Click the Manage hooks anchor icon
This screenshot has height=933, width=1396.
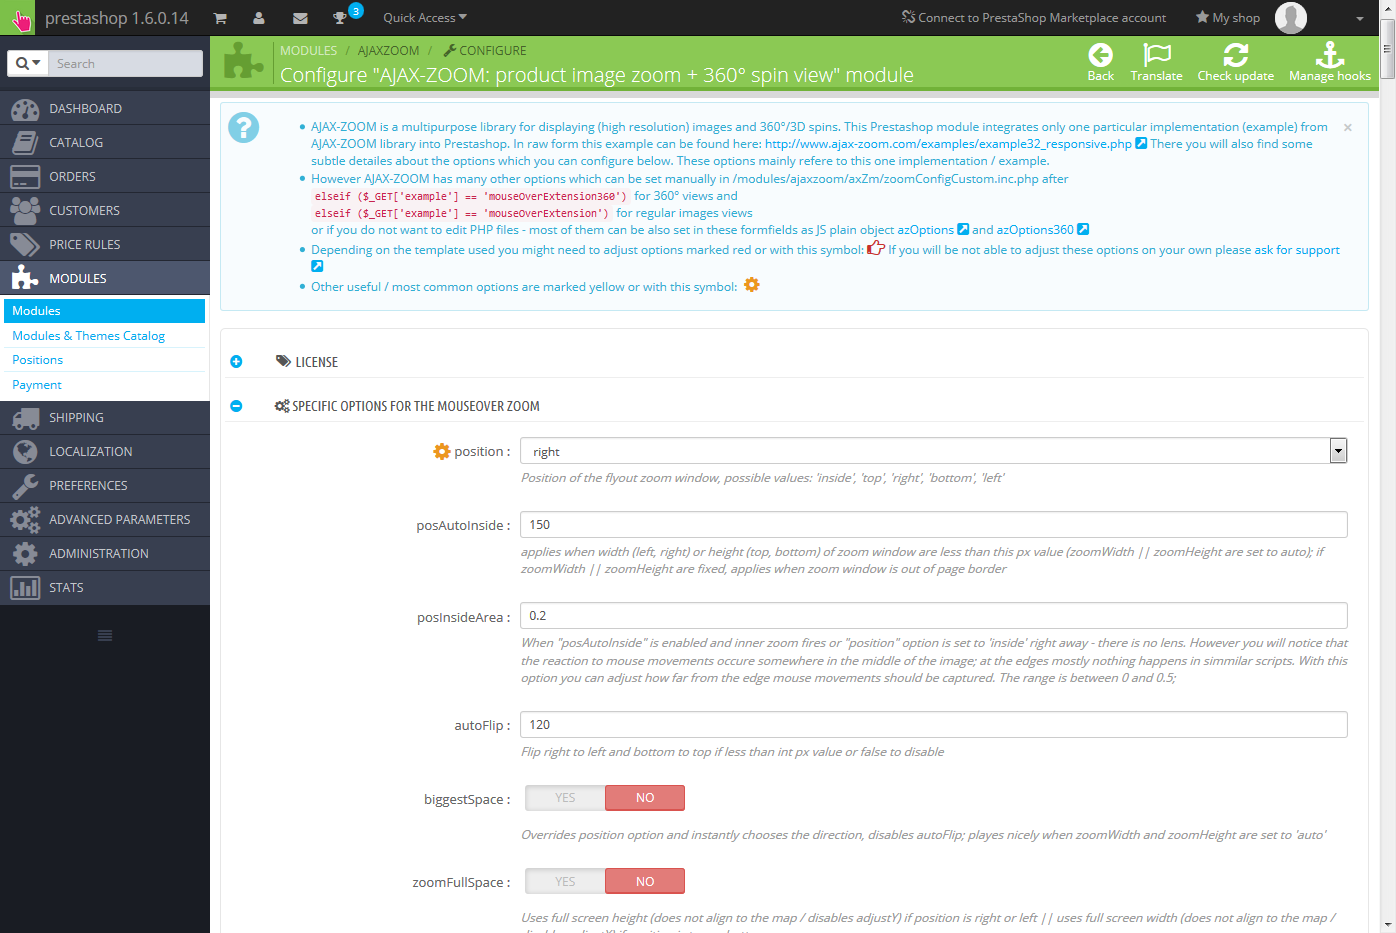(x=1330, y=55)
